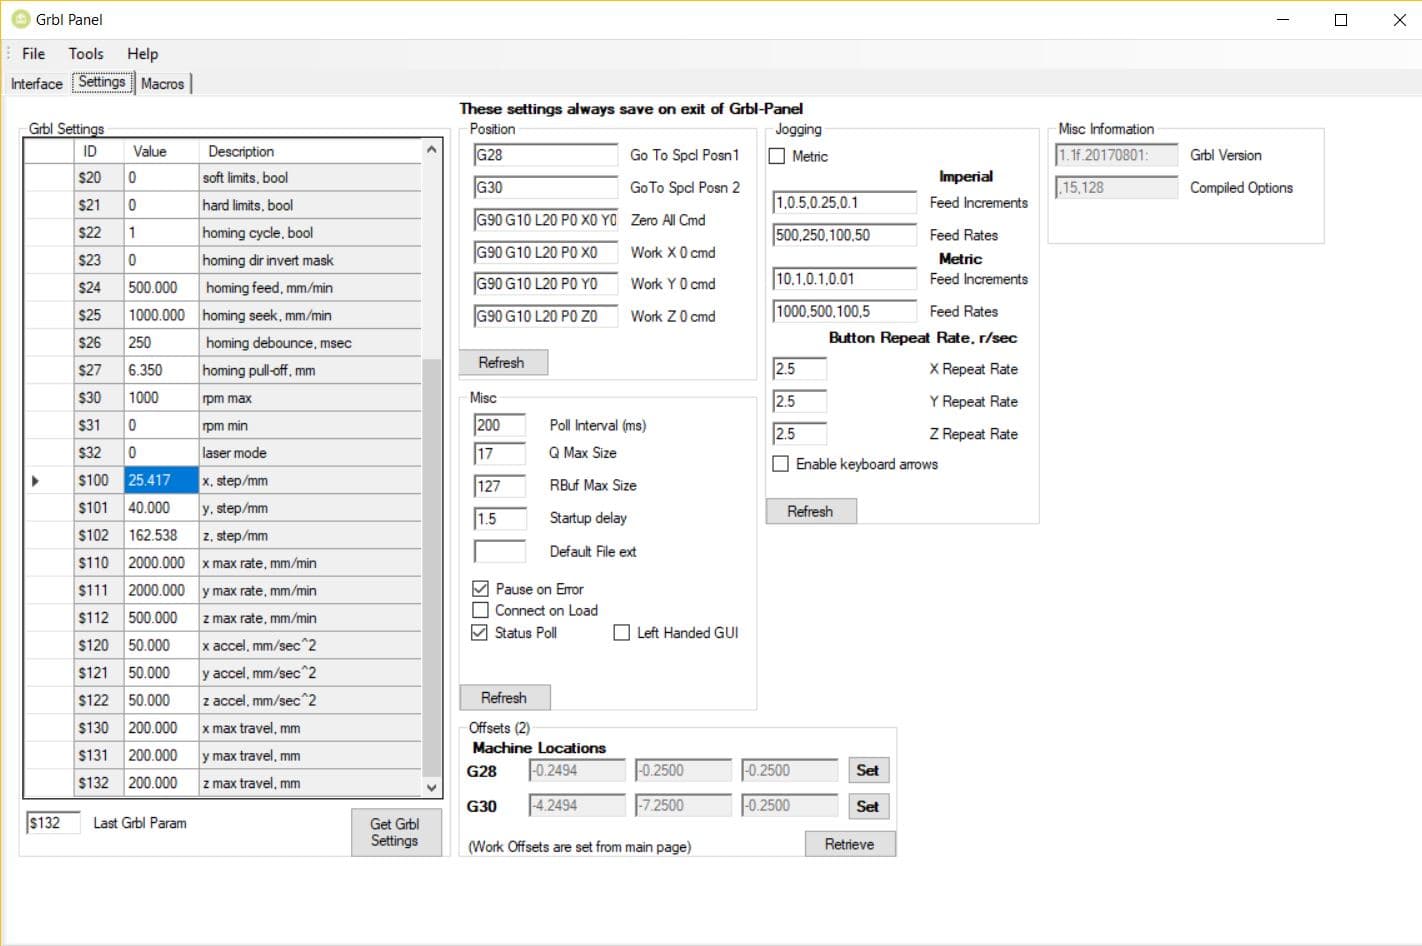
Task: Disable Status Poll
Action: (x=480, y=632)
